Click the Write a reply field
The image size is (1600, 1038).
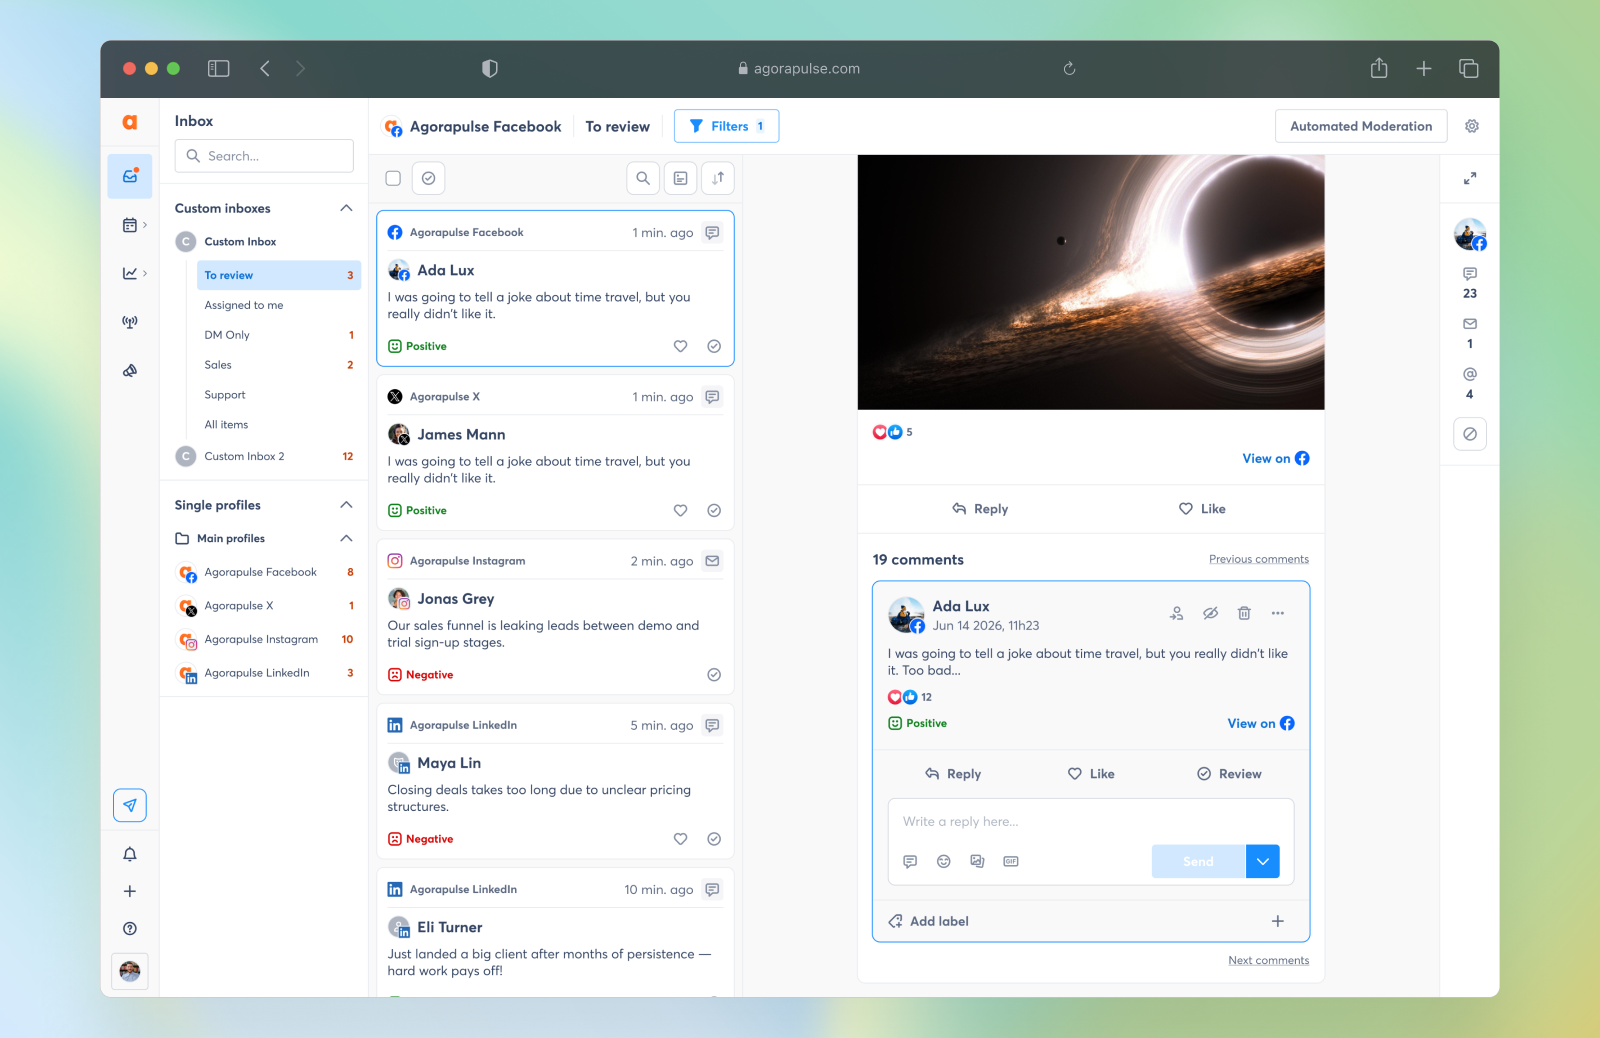(1091, 822)
